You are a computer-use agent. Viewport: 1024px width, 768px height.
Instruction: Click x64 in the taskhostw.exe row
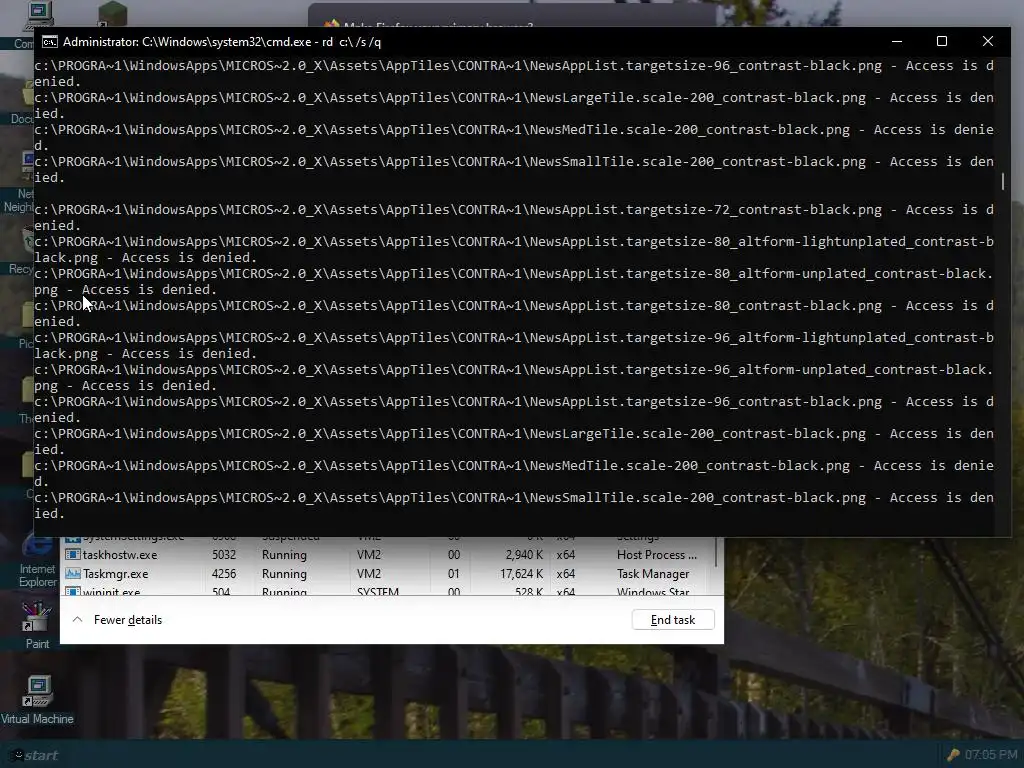566,554
